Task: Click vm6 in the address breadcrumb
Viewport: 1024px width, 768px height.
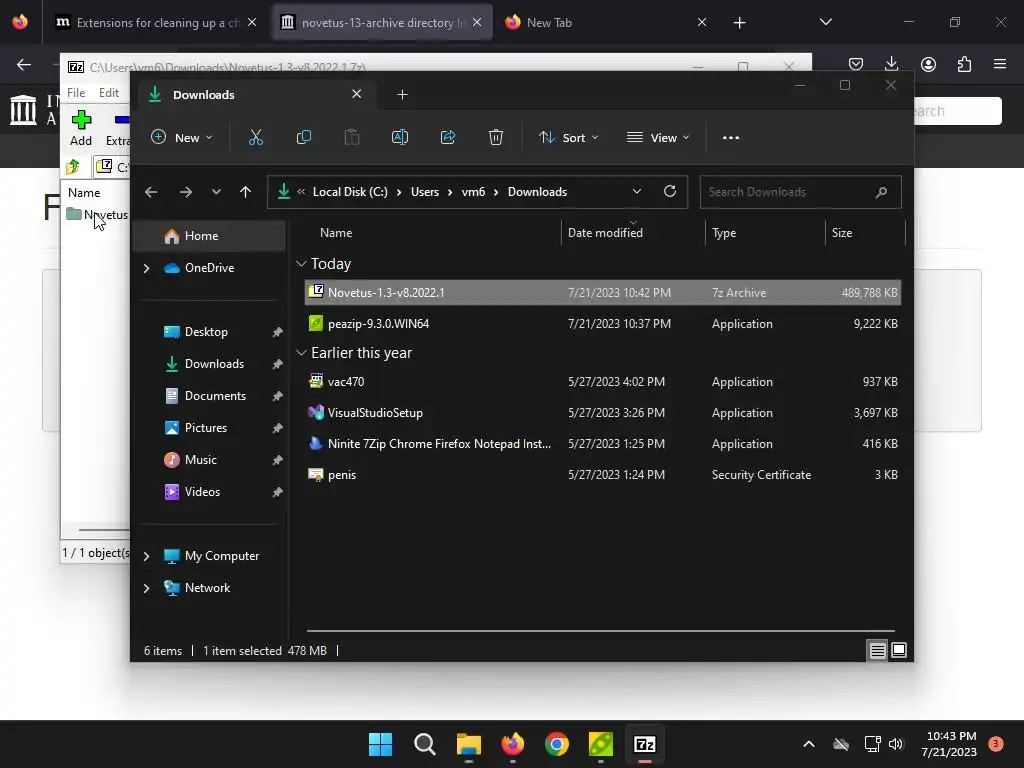Action: tap(473, 192)
